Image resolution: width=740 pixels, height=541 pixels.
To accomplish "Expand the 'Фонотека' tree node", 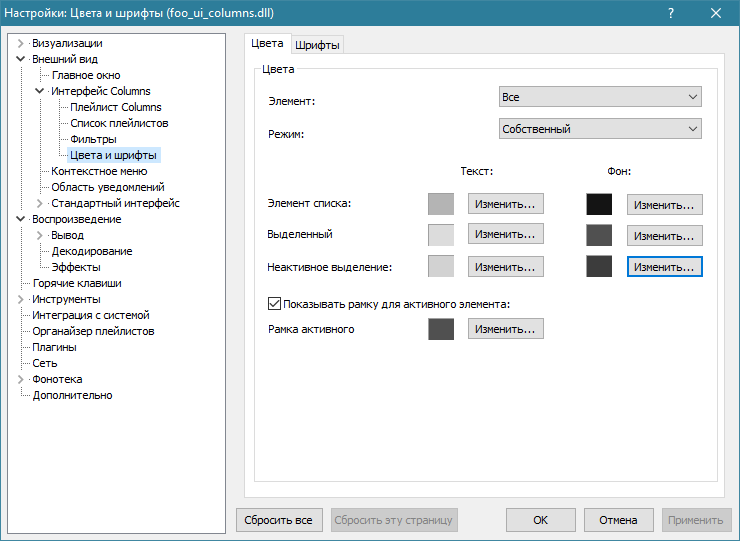I will 22,379.
